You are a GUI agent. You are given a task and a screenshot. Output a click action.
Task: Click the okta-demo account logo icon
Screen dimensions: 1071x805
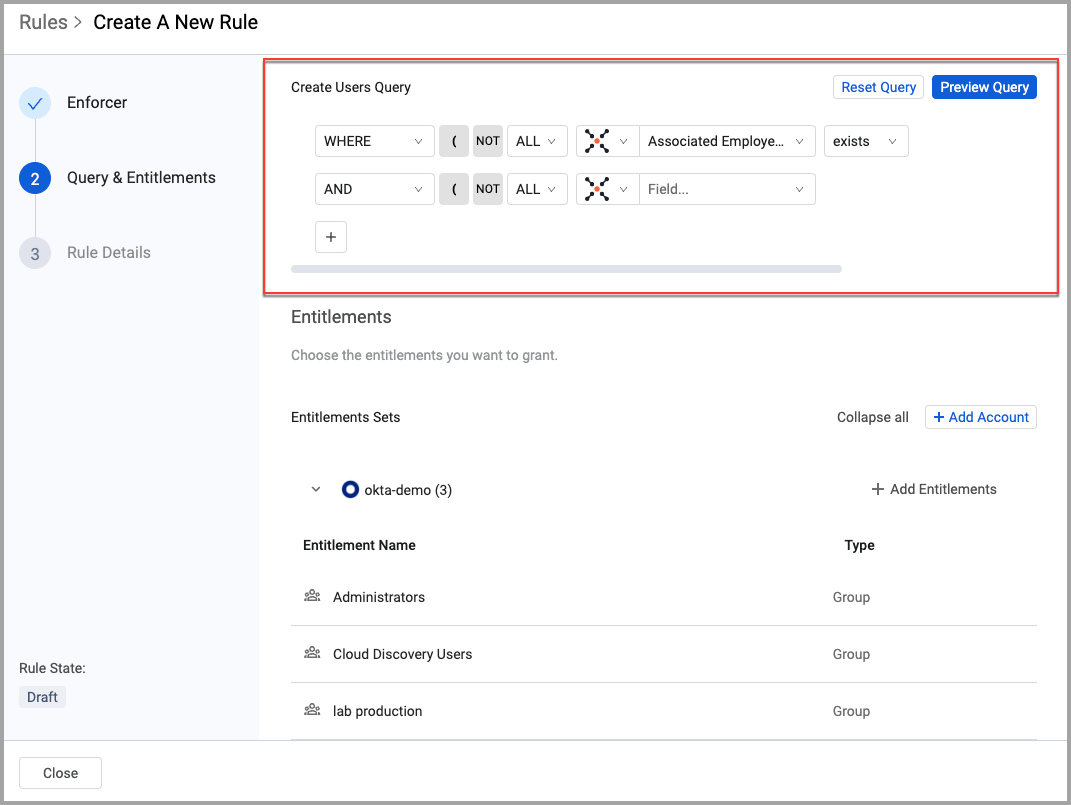350,490
